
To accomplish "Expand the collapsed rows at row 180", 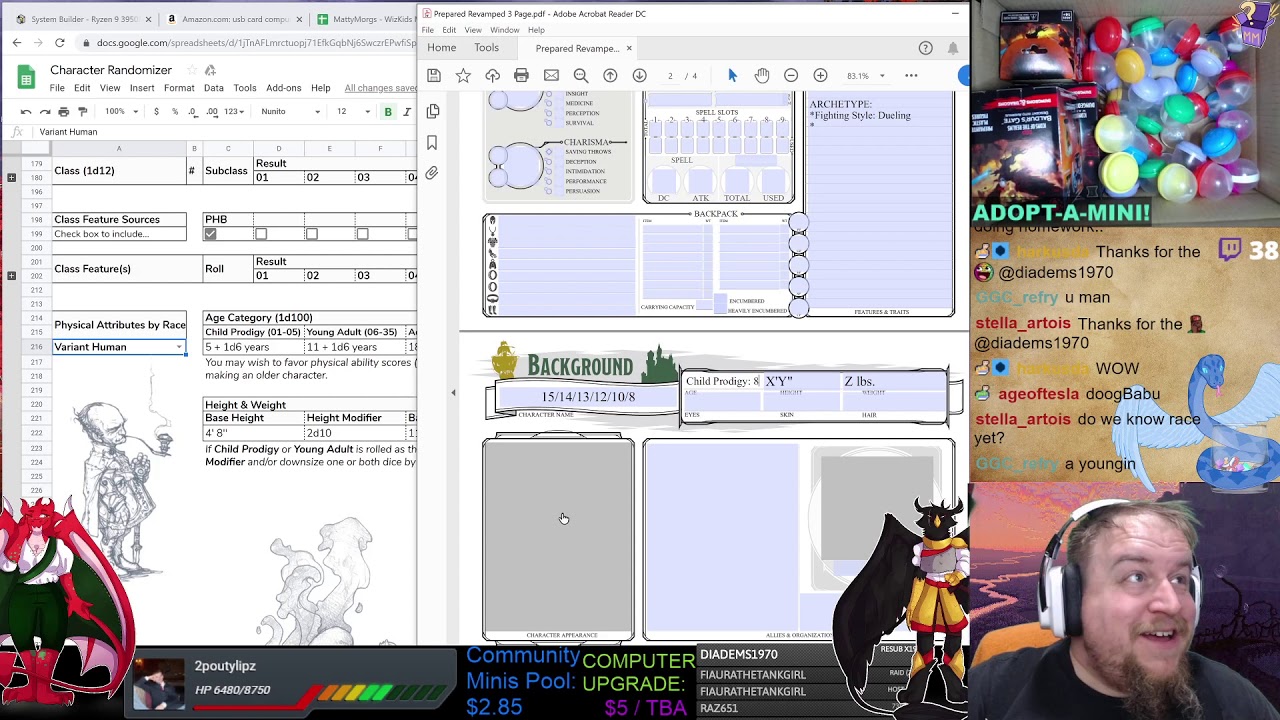I will point(11,178).
